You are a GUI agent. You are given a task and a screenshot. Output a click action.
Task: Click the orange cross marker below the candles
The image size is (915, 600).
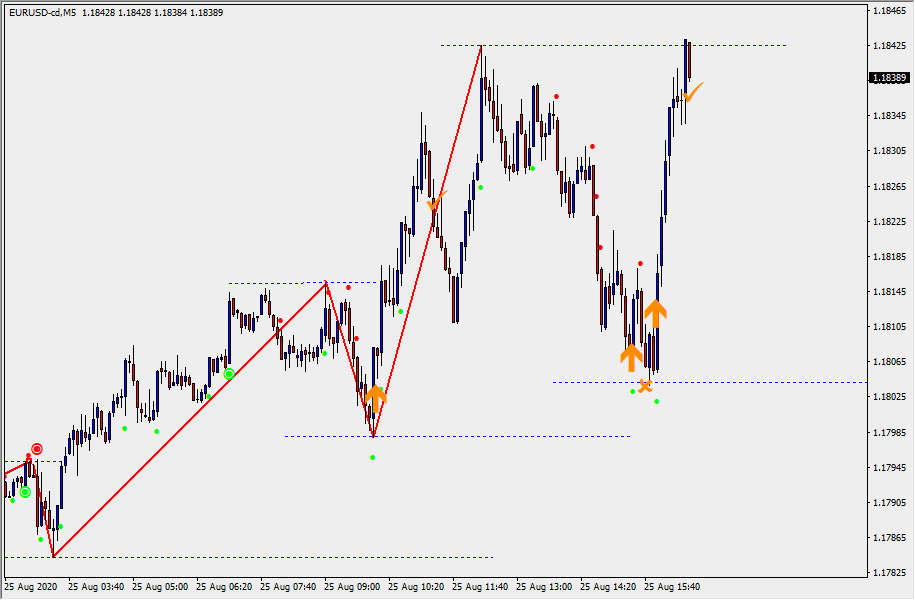pyautogui.click(x=645, y=385)
